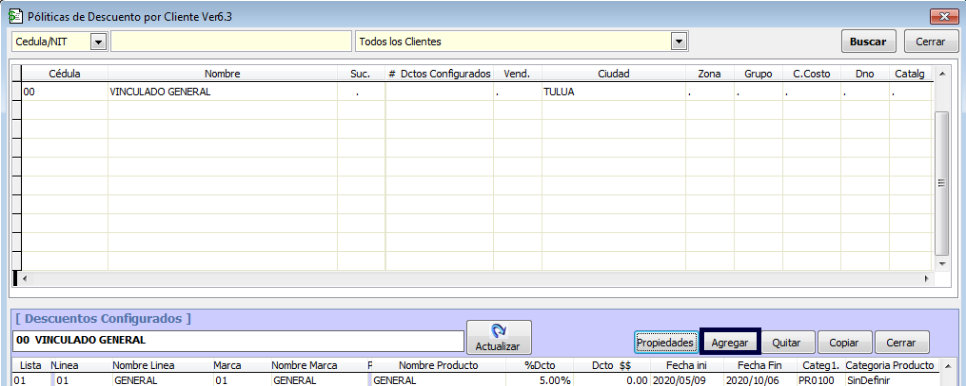Viewport: 966px width, 386px height.
Task: Click the horizontal scroll right arrow
Action: coord(927,278)
